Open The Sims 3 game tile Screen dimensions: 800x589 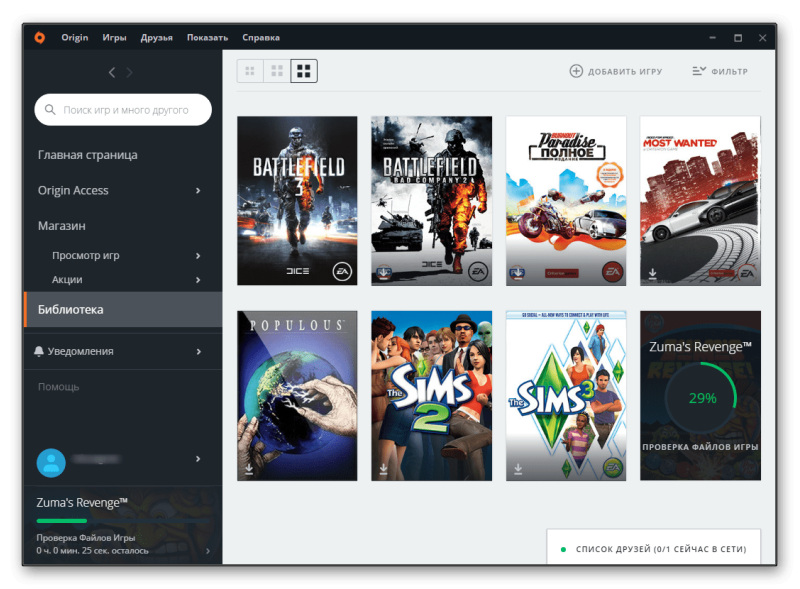point(566,396)
